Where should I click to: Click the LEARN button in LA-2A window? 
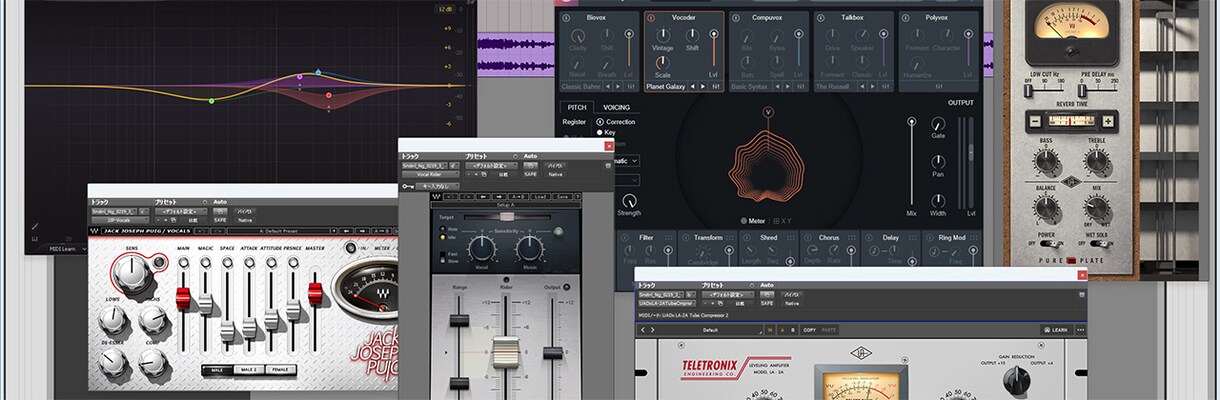pyautogui.click(x=1056, y=329)
